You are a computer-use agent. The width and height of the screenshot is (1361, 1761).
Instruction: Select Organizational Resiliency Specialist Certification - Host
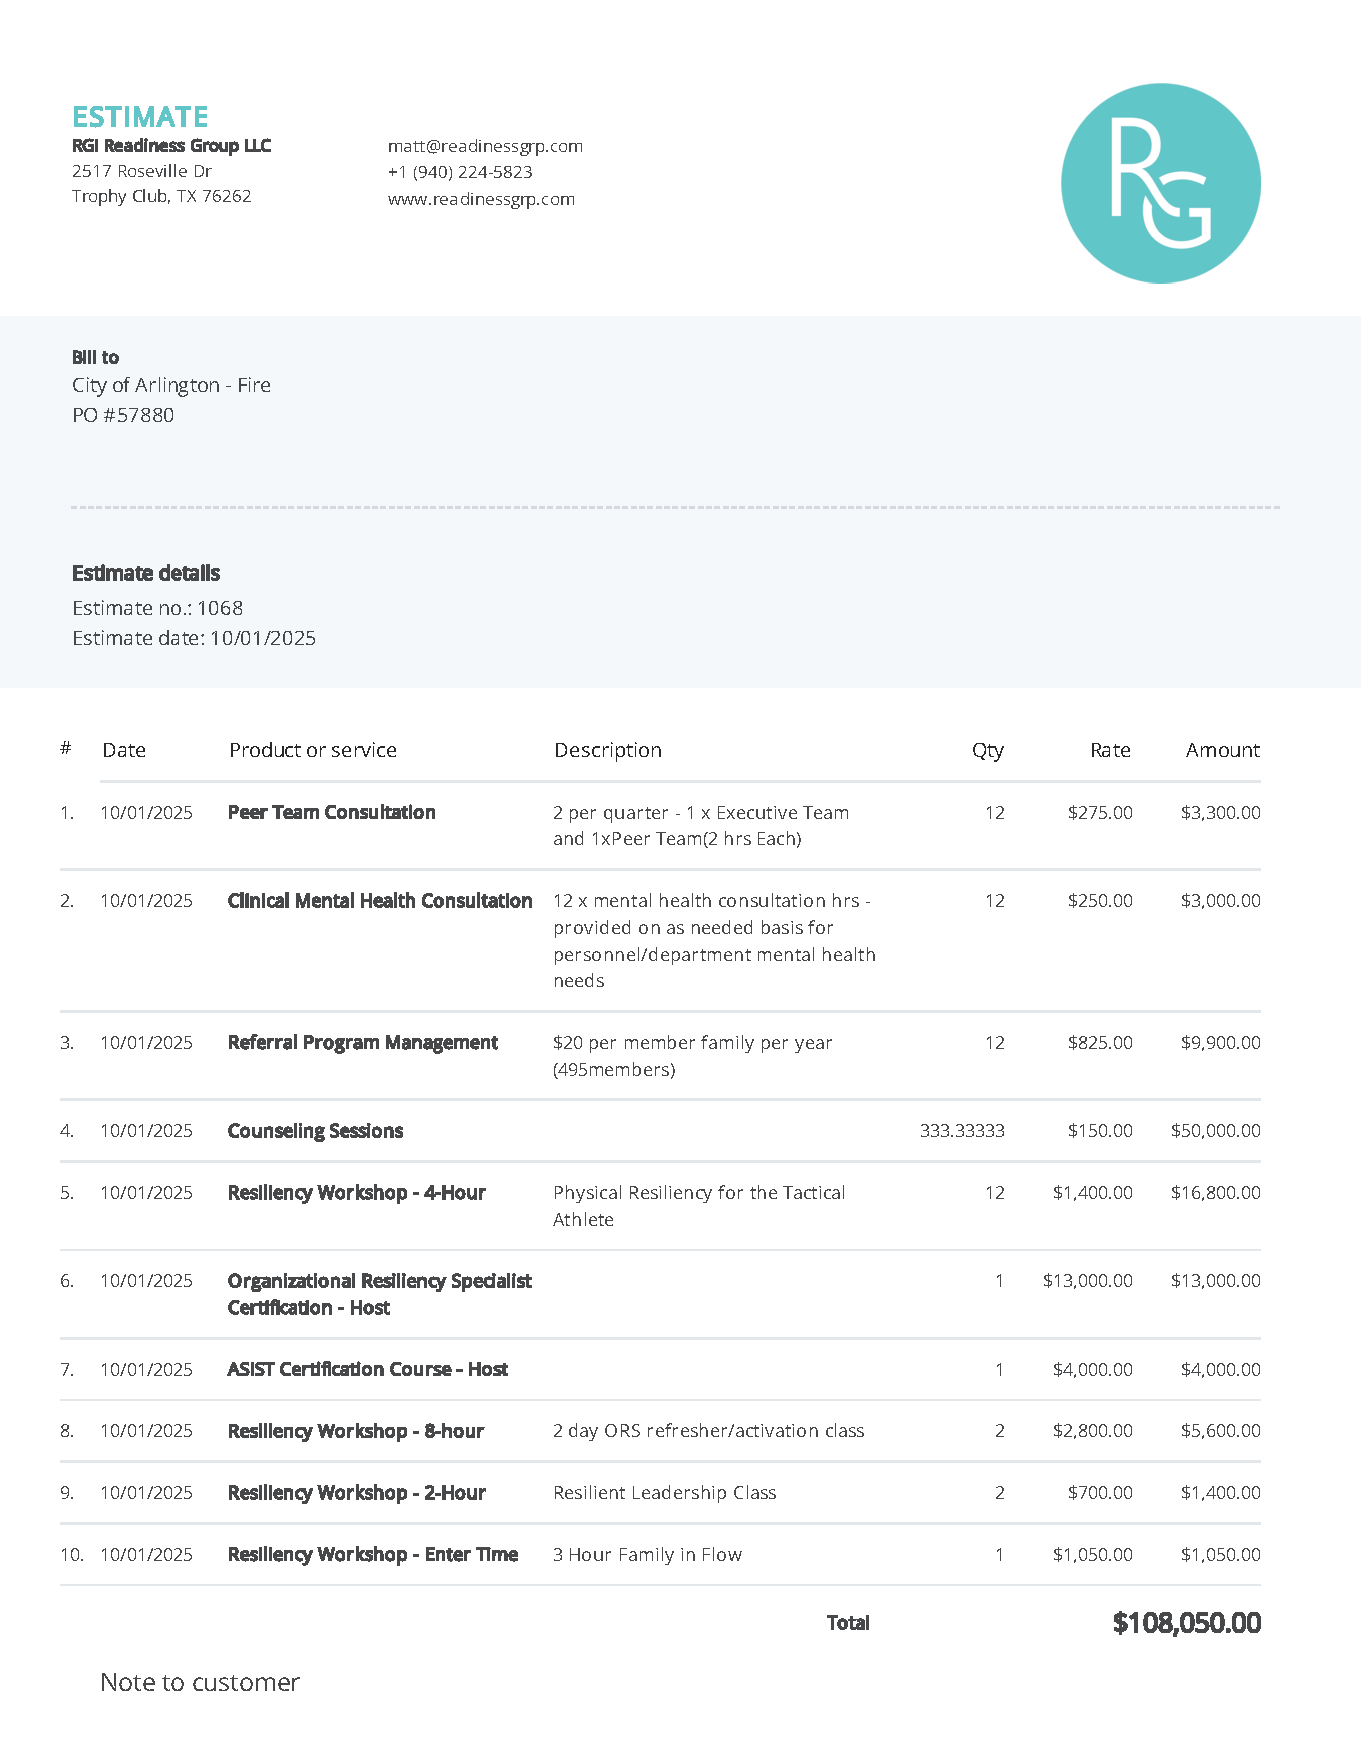[380, 1294]
